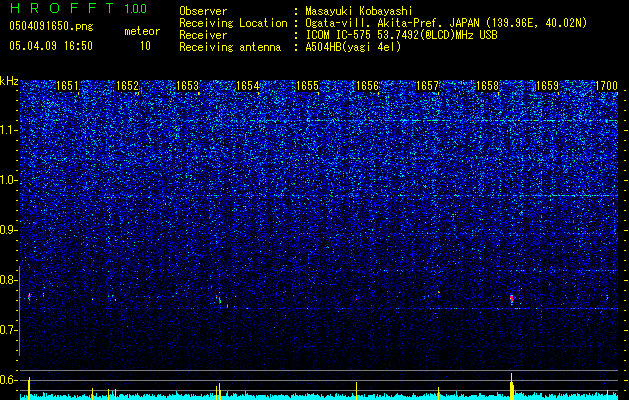The width and height of the screenshot is (629, 400).
Task: Click the 0.8 kHz axis label
Action: pyautogui.click(x=8, y=280)
